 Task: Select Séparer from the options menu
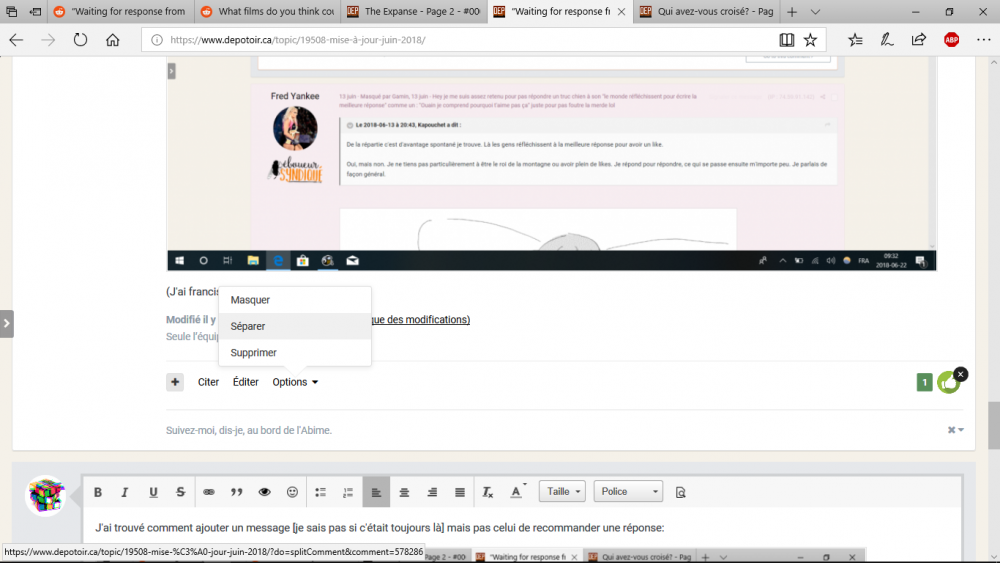pos(248,326)
